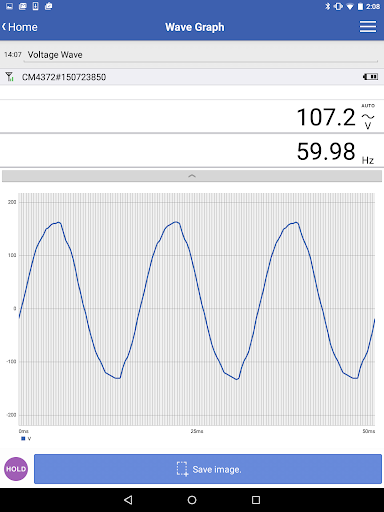Viewport: 384px width, 512px height.
Task: Tap the 2:08 status bar clock
Action: tap(373, 6)
